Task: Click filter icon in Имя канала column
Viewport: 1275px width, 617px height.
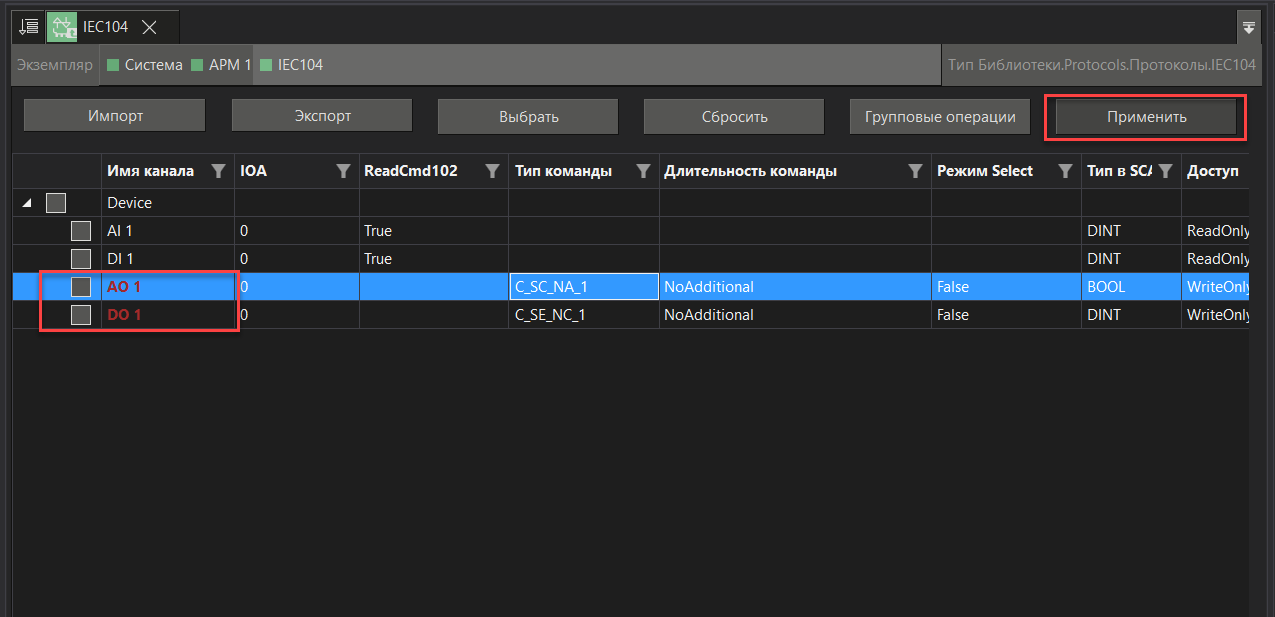Action: pos(219,172)
